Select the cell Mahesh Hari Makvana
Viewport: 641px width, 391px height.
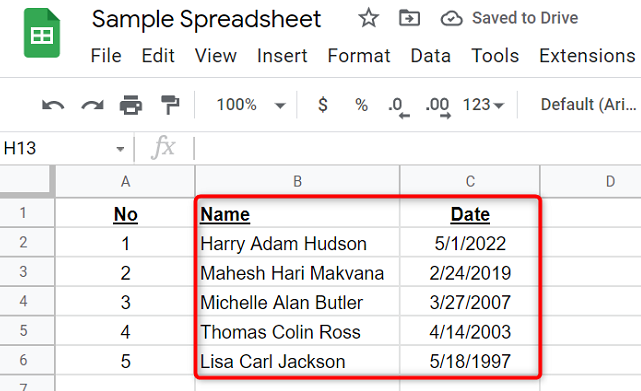pos(298,272)
